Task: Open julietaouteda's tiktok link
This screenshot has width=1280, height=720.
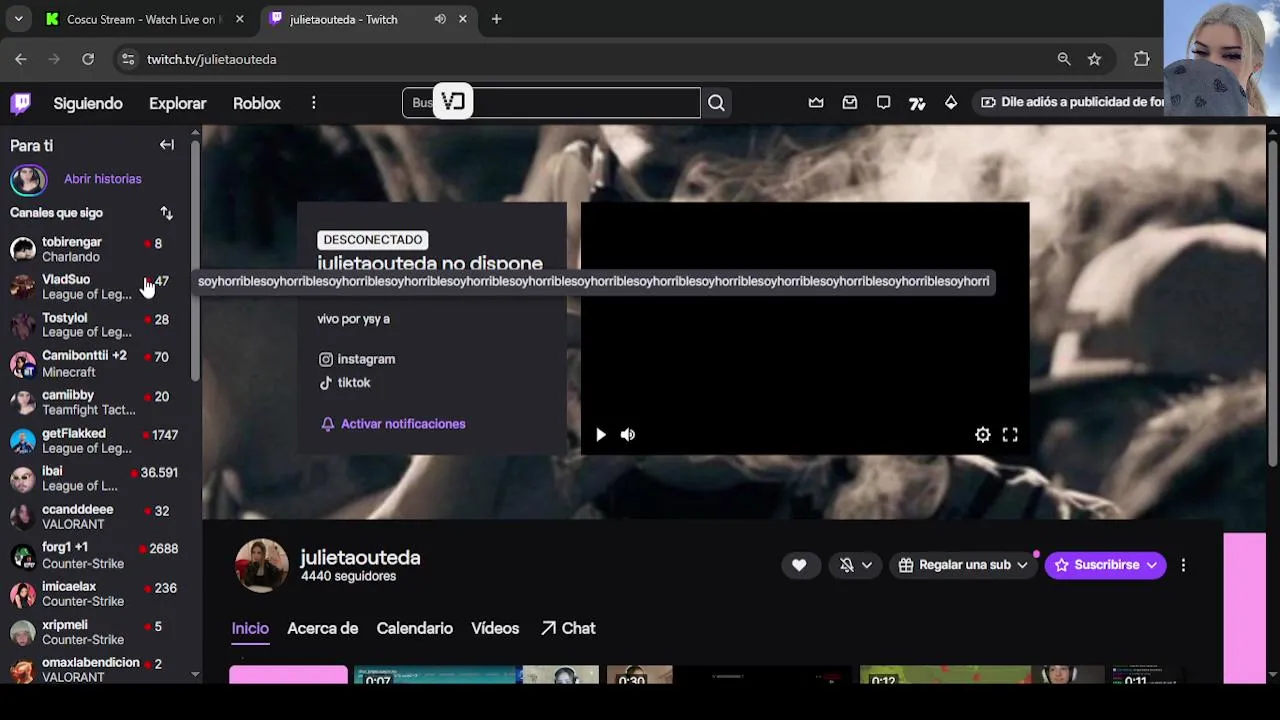Action: tap(345, 383)
